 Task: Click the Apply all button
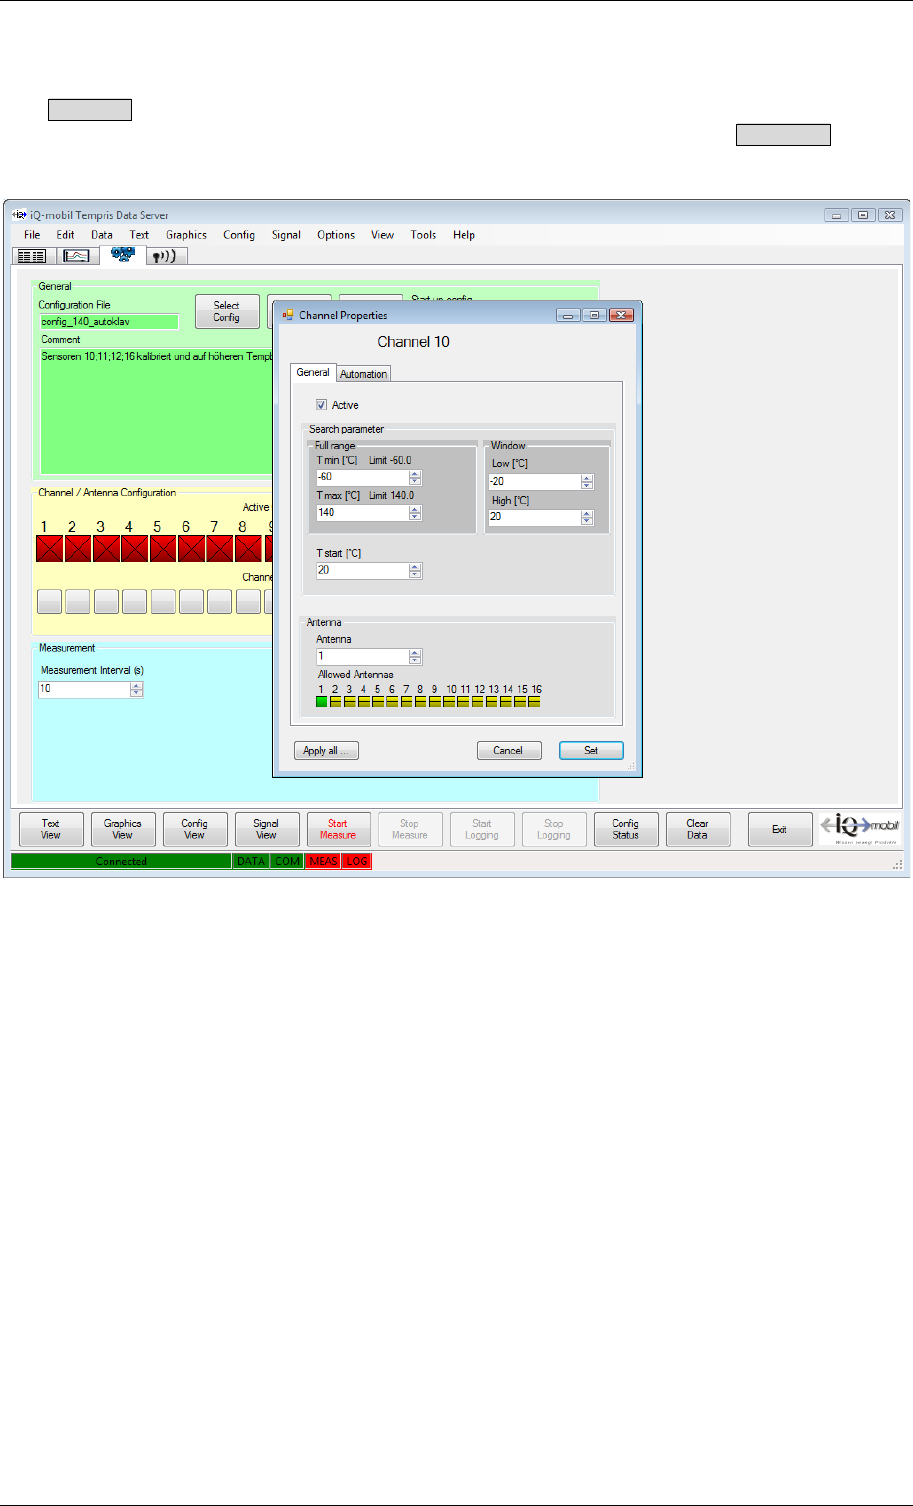click(x=326, y=750)
